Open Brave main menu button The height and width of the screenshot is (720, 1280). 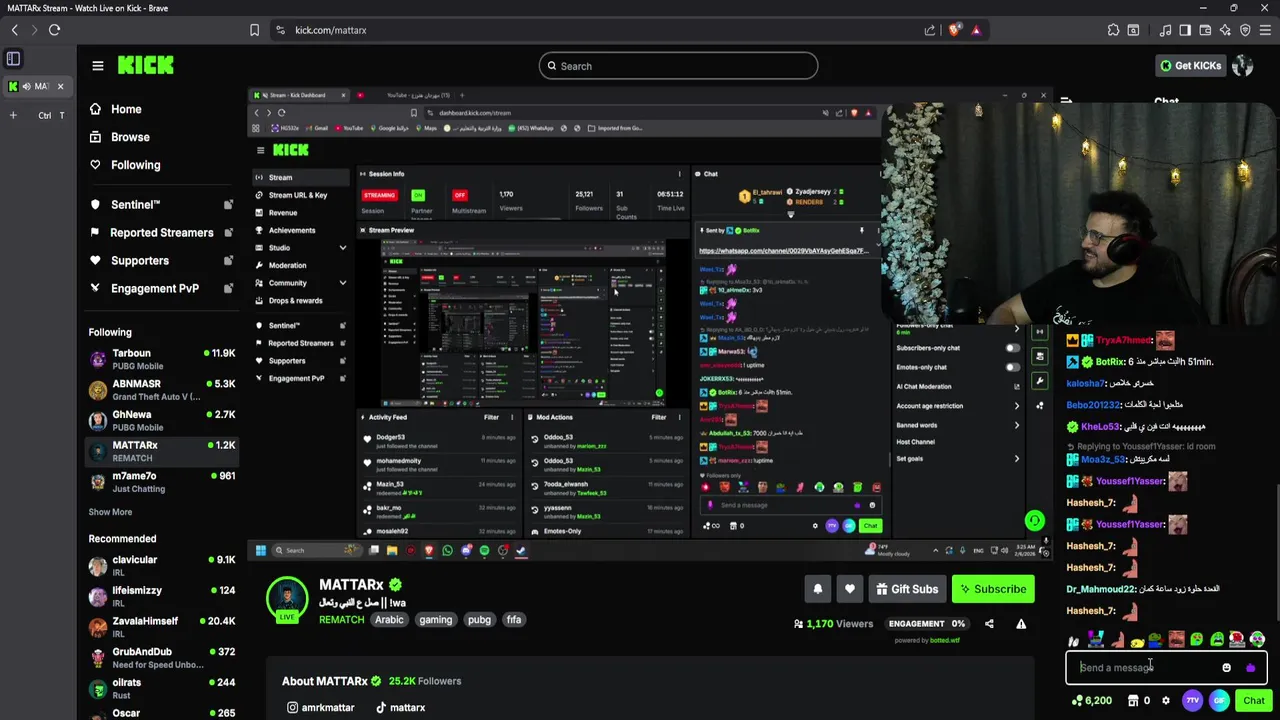coord(1265,30)
